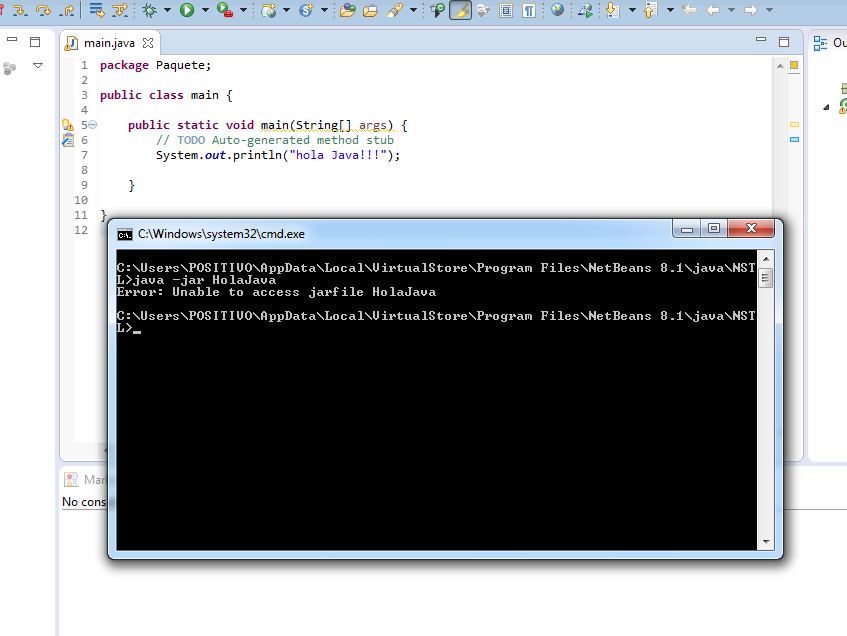The height and width of the screenshot is (636, 847).
Task: Toggle the Breadcrumb icon in toolbar
Action: [x=438, y=10]
